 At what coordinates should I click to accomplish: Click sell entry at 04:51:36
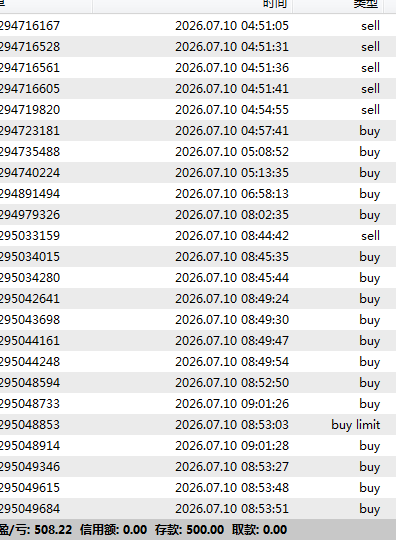[198, 68]
